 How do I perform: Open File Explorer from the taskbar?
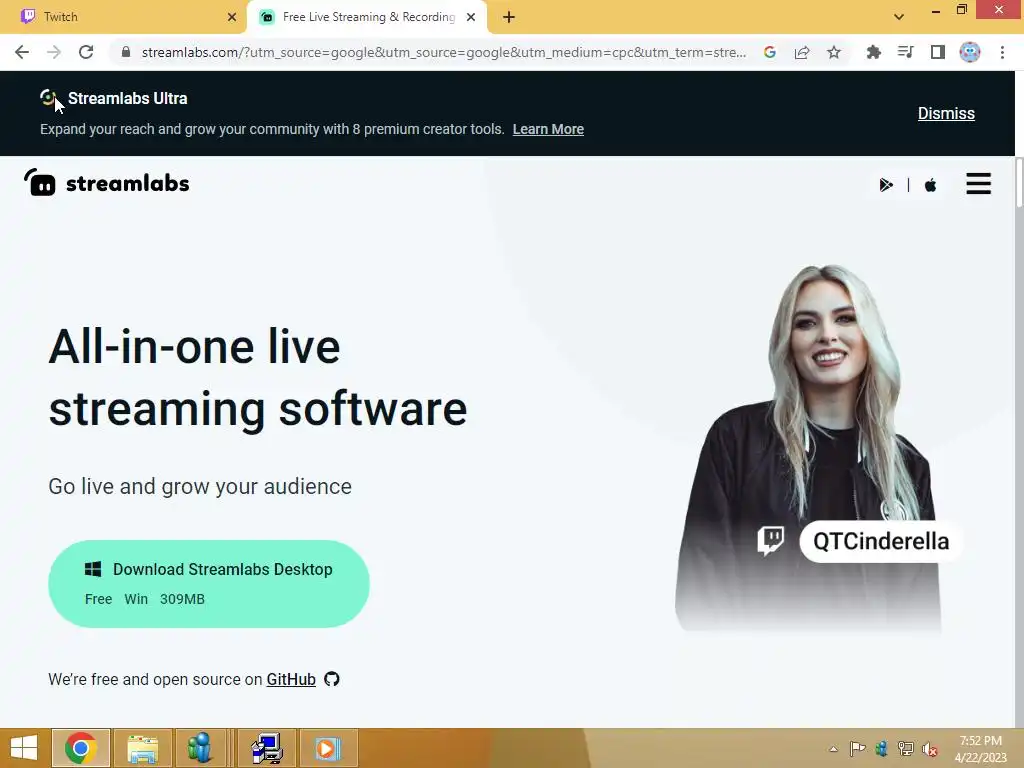[x=143, y=748]
